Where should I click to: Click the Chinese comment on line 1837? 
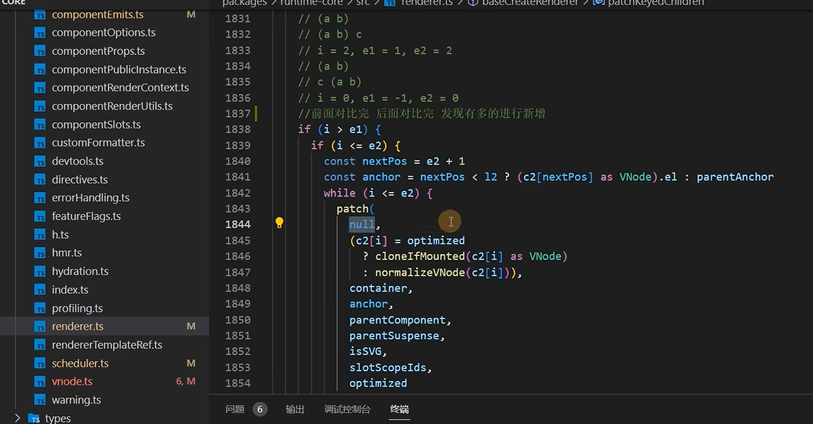(x=422, y=114)
